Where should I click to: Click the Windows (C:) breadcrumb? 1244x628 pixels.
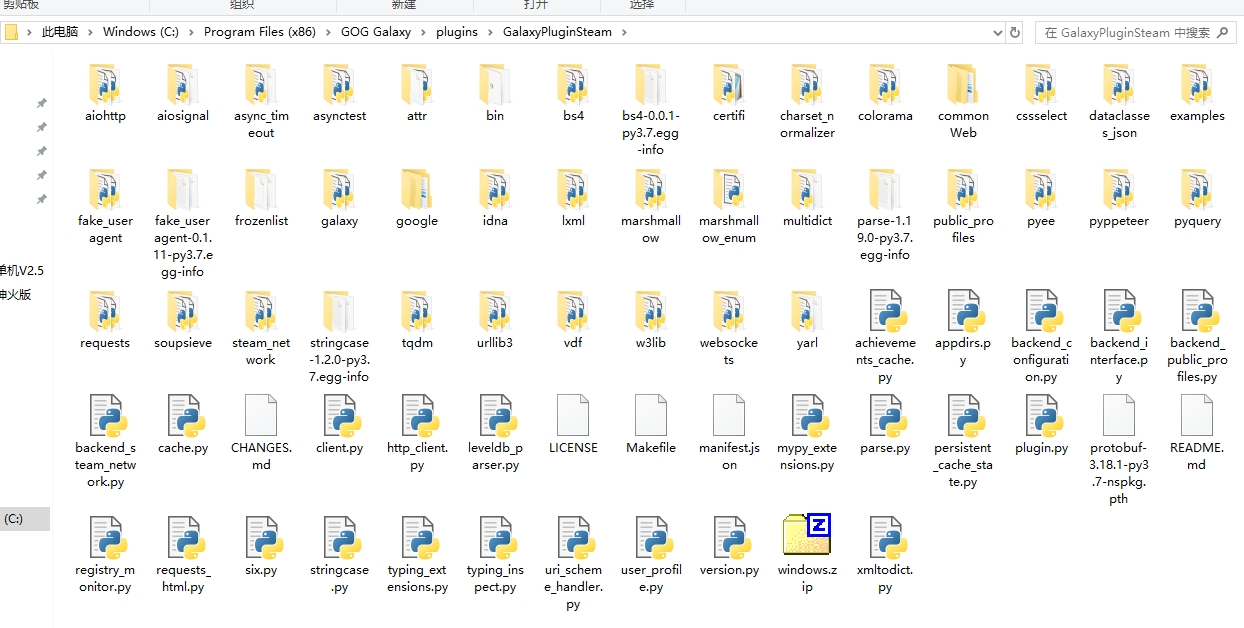click(140, 32)
